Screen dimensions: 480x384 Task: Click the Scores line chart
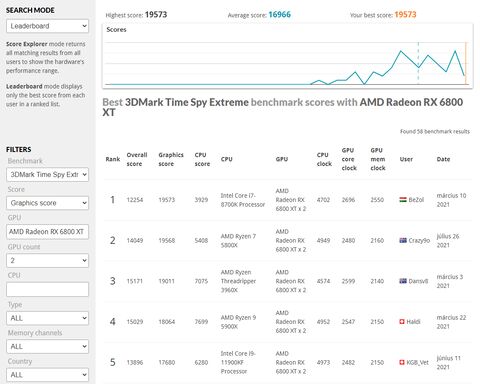(287, 56)
